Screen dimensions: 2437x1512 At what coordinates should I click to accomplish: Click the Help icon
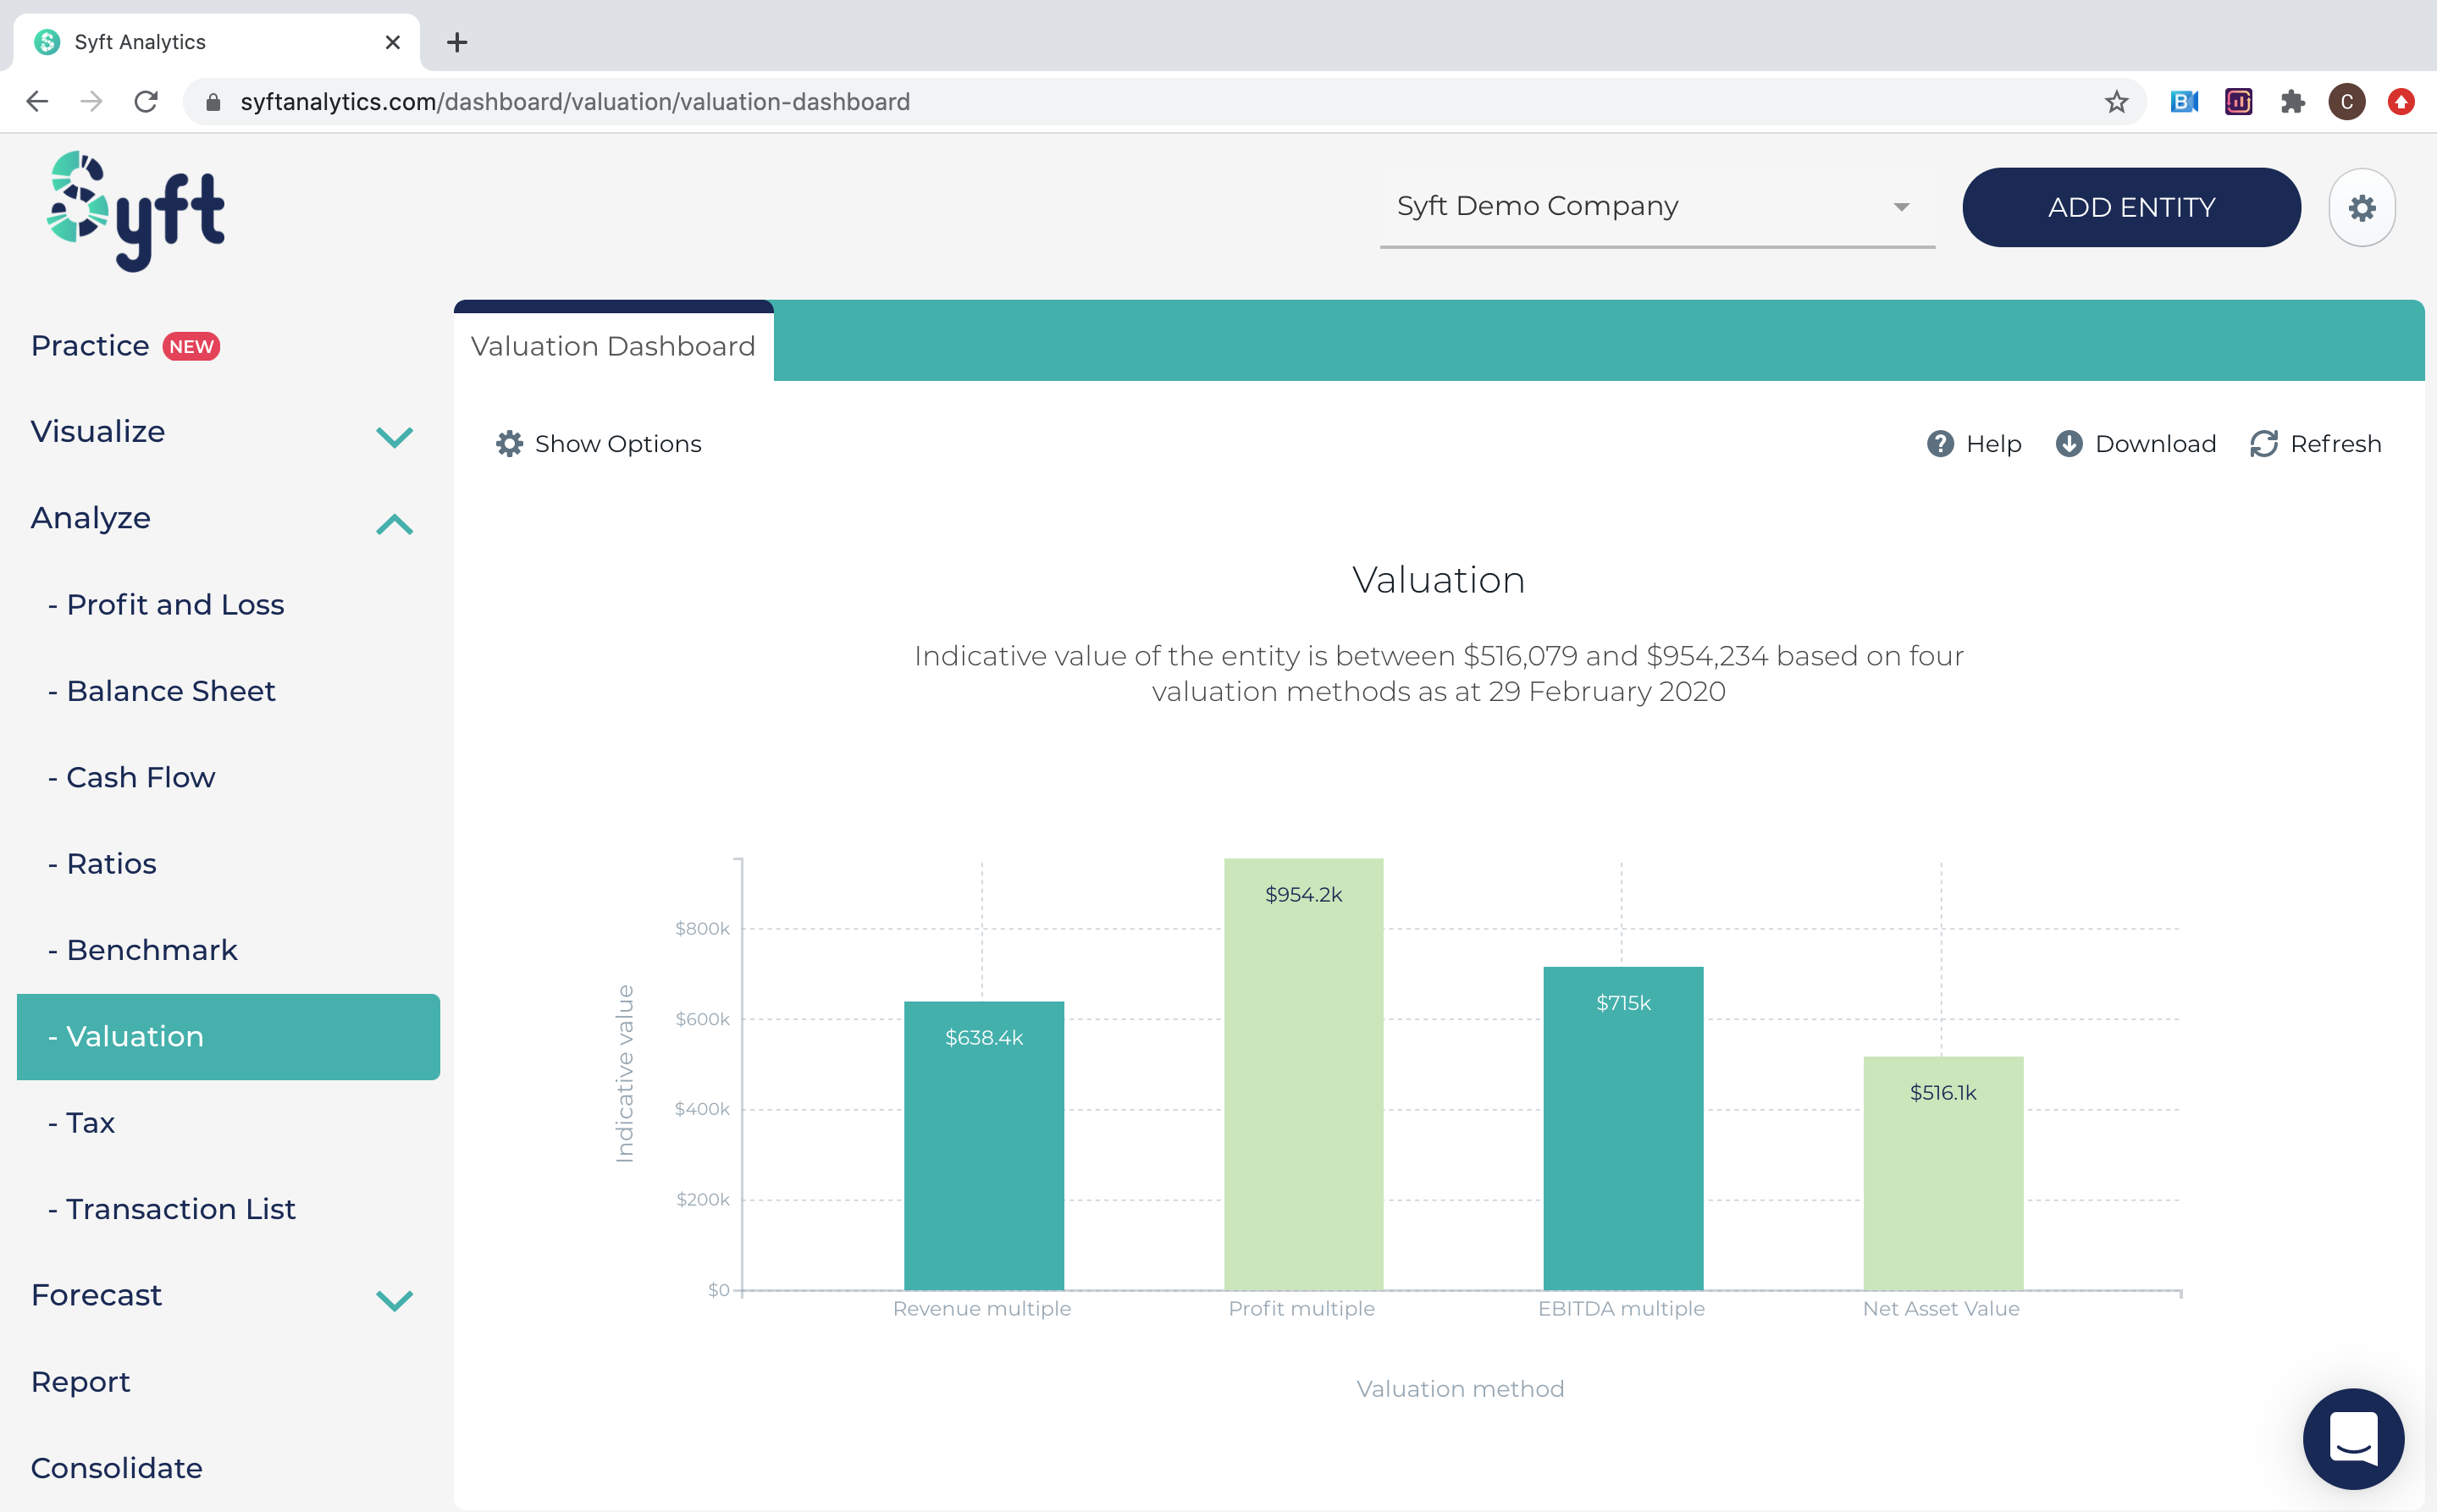(1941, 444)
